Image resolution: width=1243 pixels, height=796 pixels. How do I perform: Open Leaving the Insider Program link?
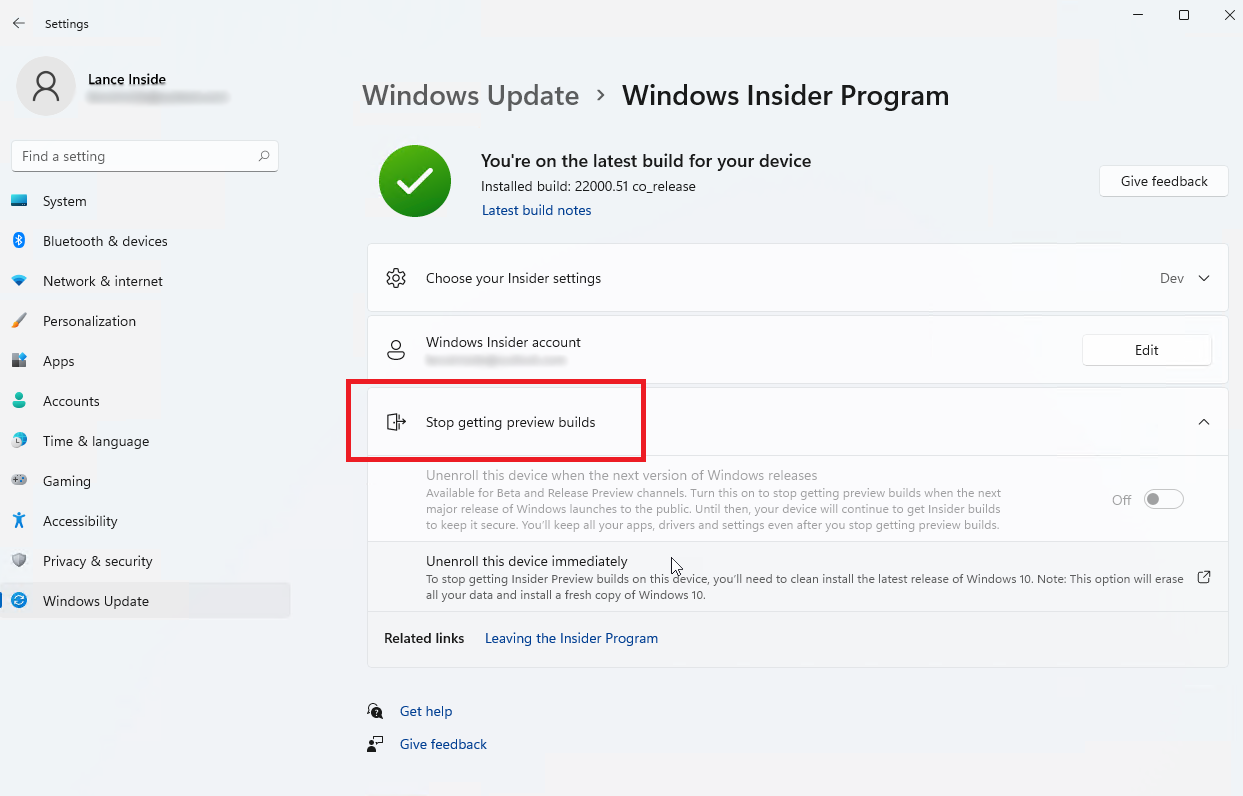[x=571, y=638]
